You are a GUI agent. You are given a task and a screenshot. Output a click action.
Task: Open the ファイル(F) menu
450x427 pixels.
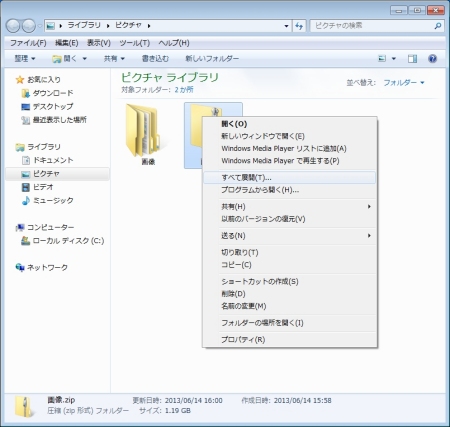[28, 43]
